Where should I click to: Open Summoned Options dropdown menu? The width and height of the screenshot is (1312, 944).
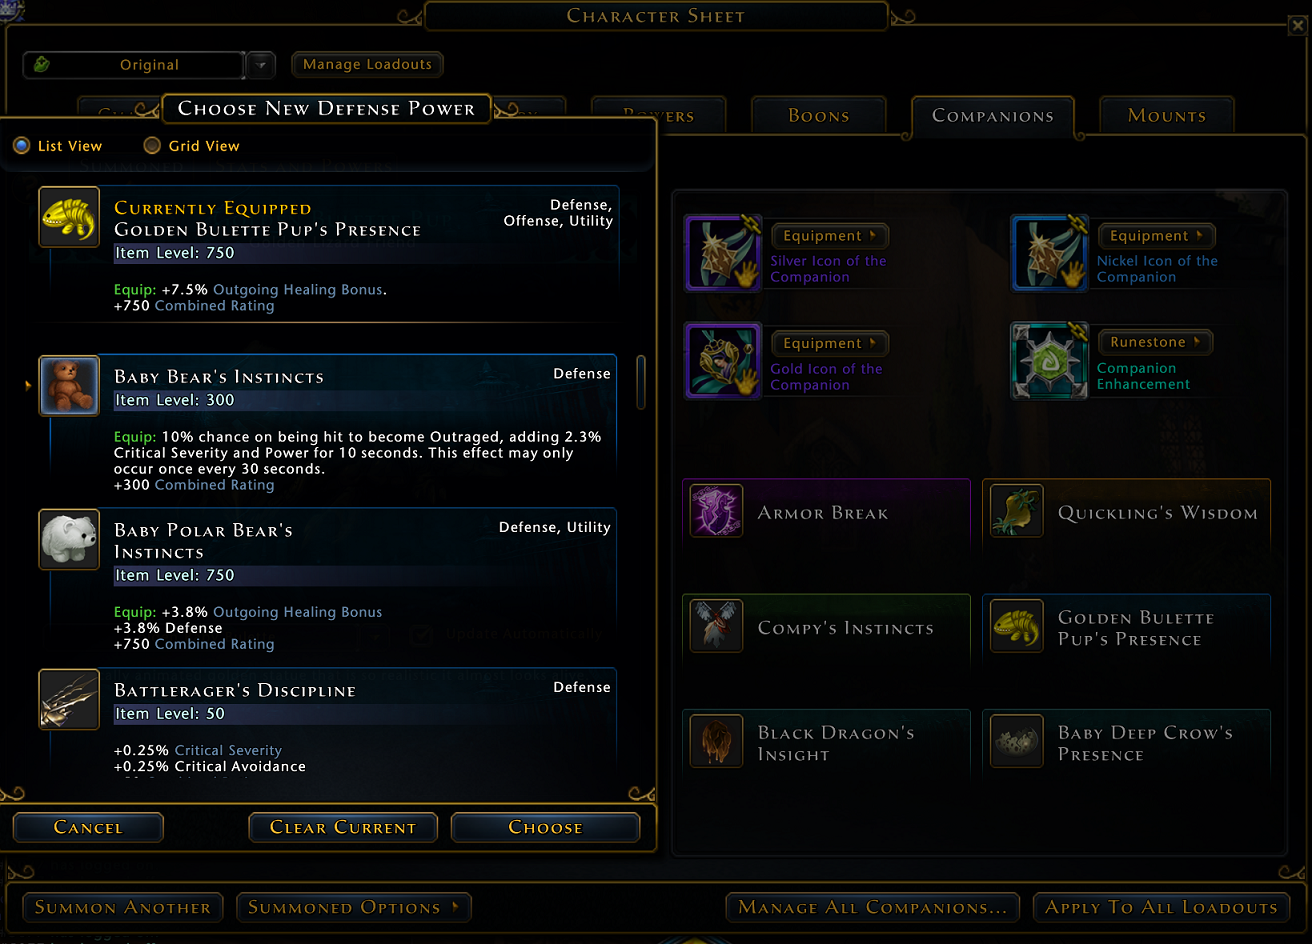click(354, 907)
